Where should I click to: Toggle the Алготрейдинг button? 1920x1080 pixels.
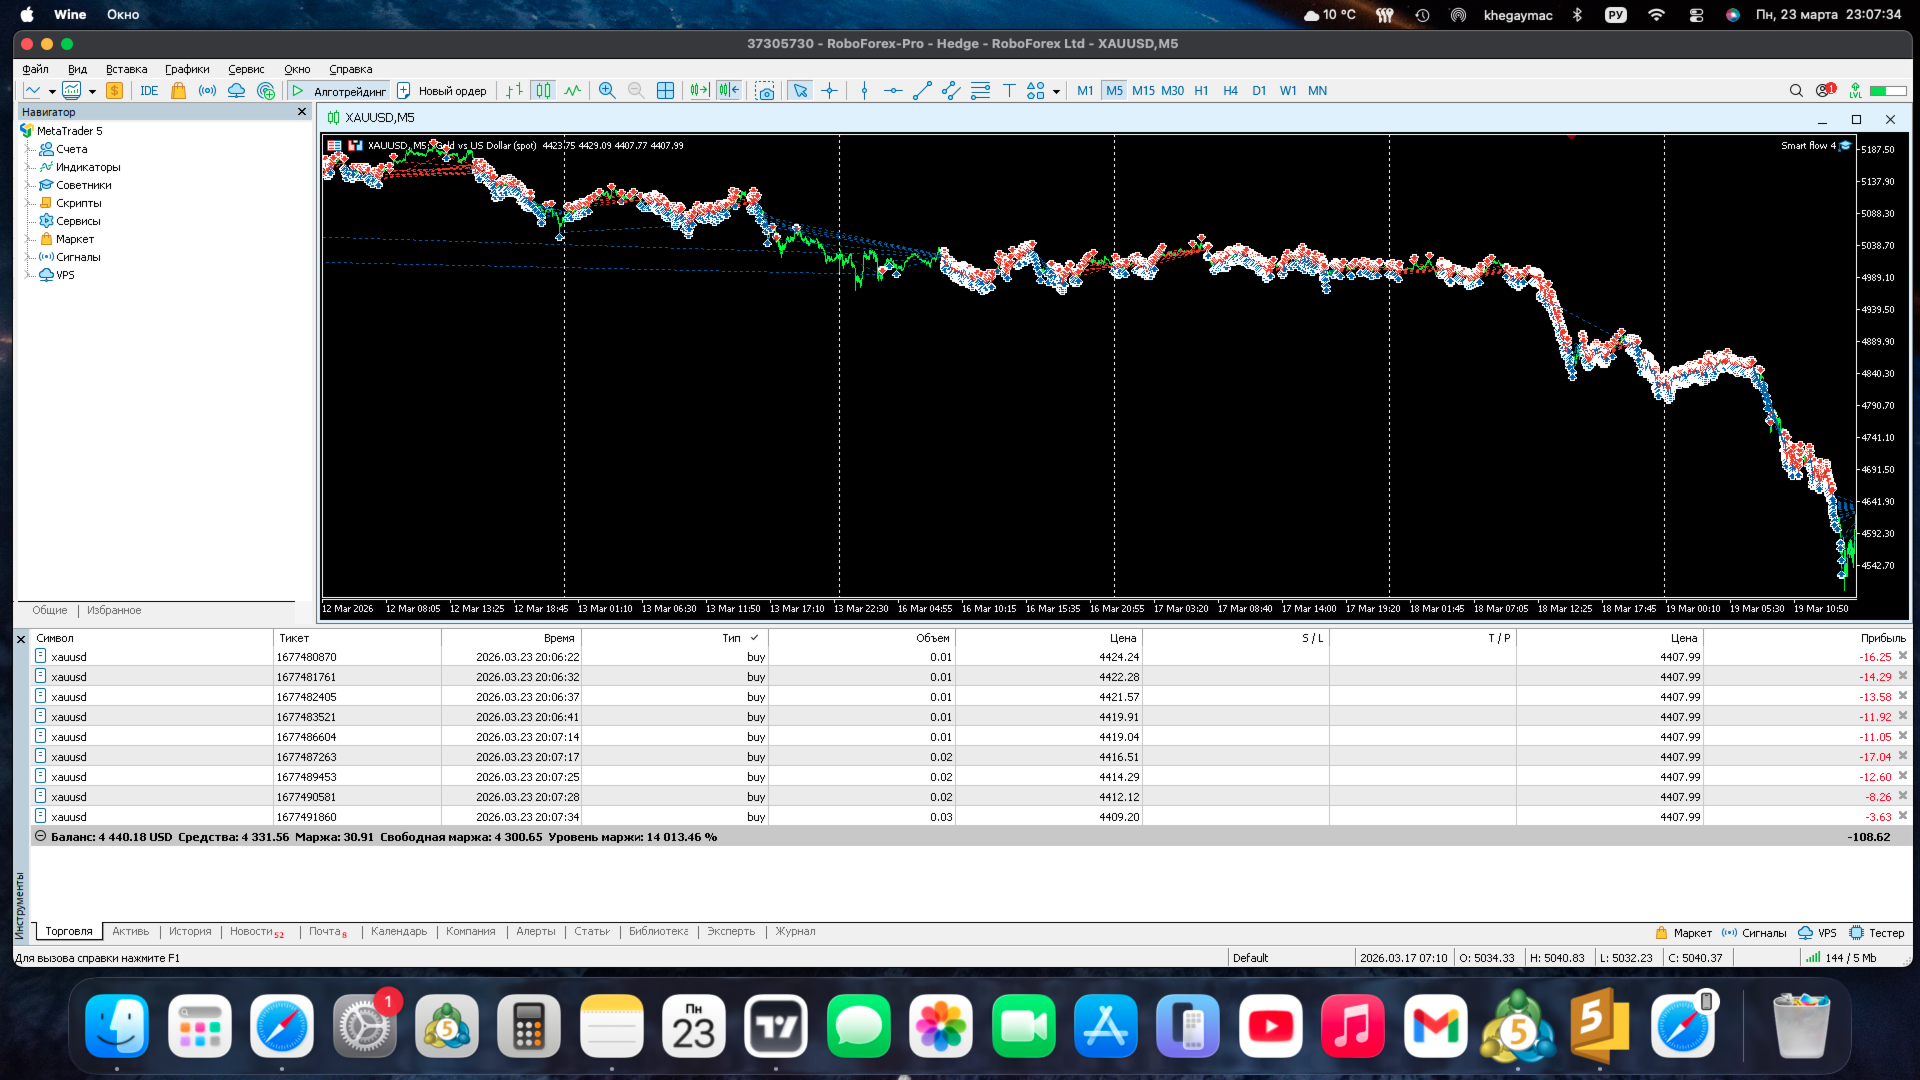click(338, 91)
